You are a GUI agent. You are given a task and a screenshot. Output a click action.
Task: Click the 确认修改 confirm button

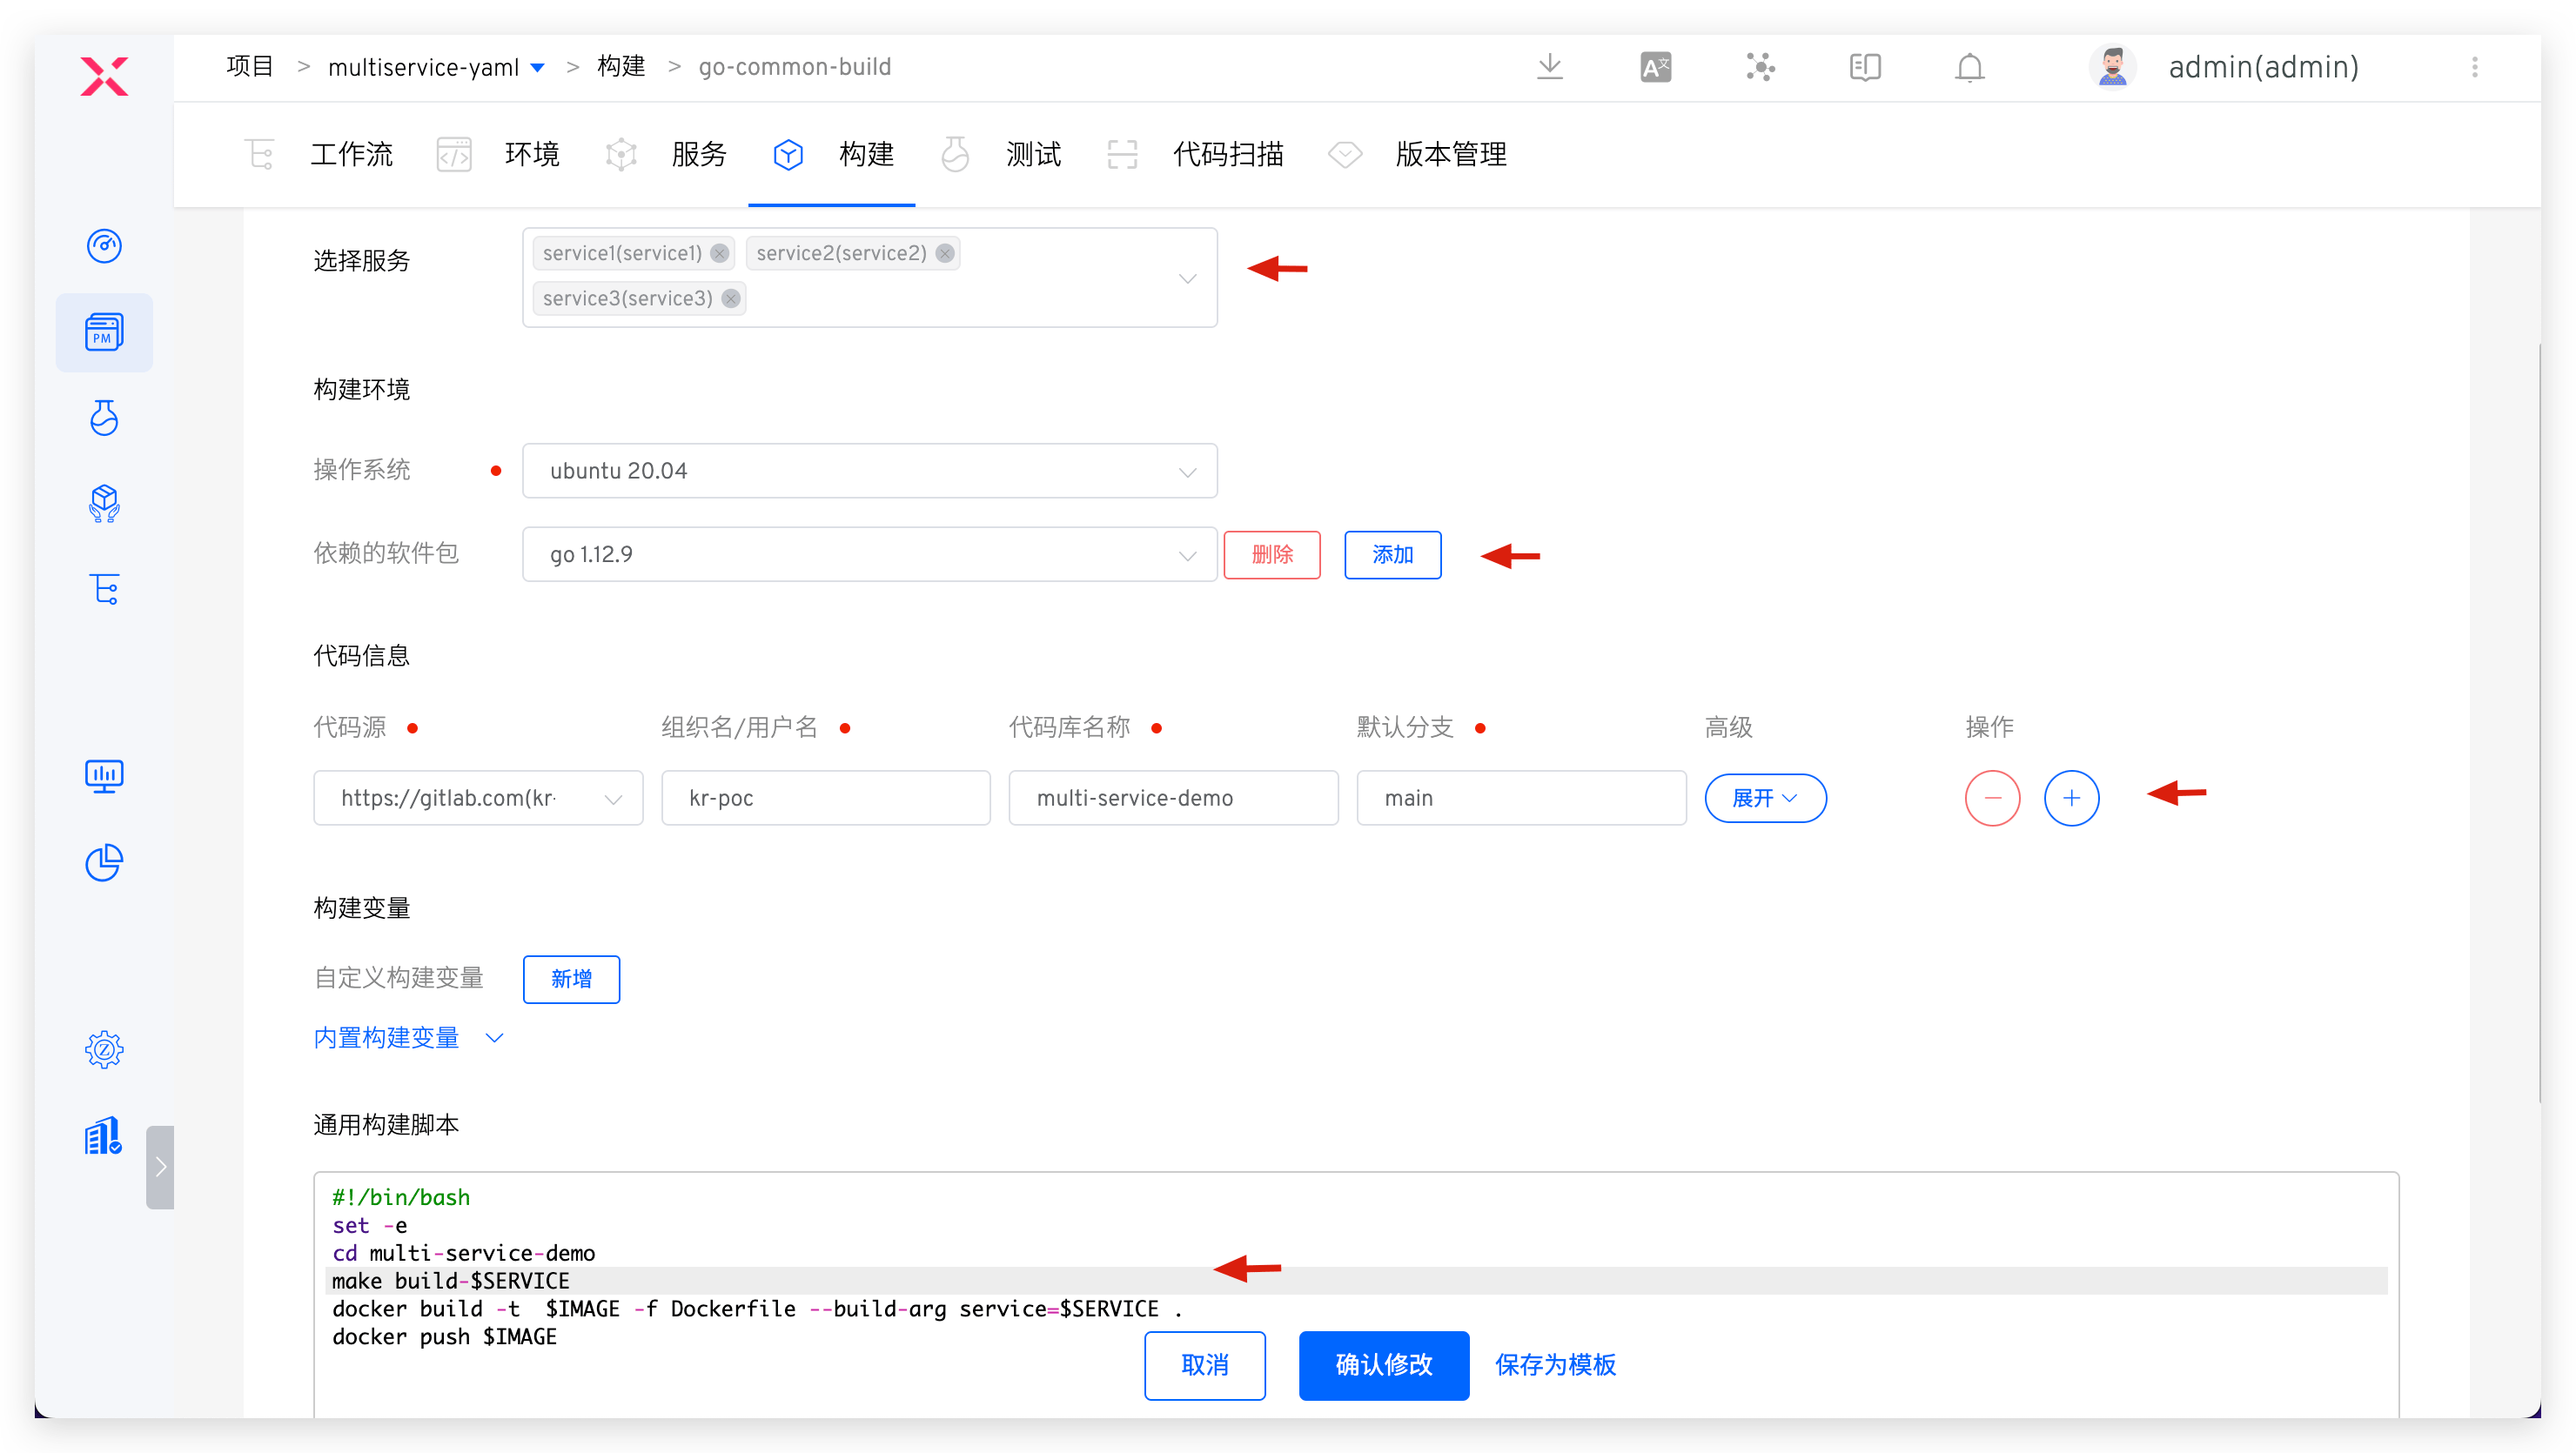(1384, 1365)
